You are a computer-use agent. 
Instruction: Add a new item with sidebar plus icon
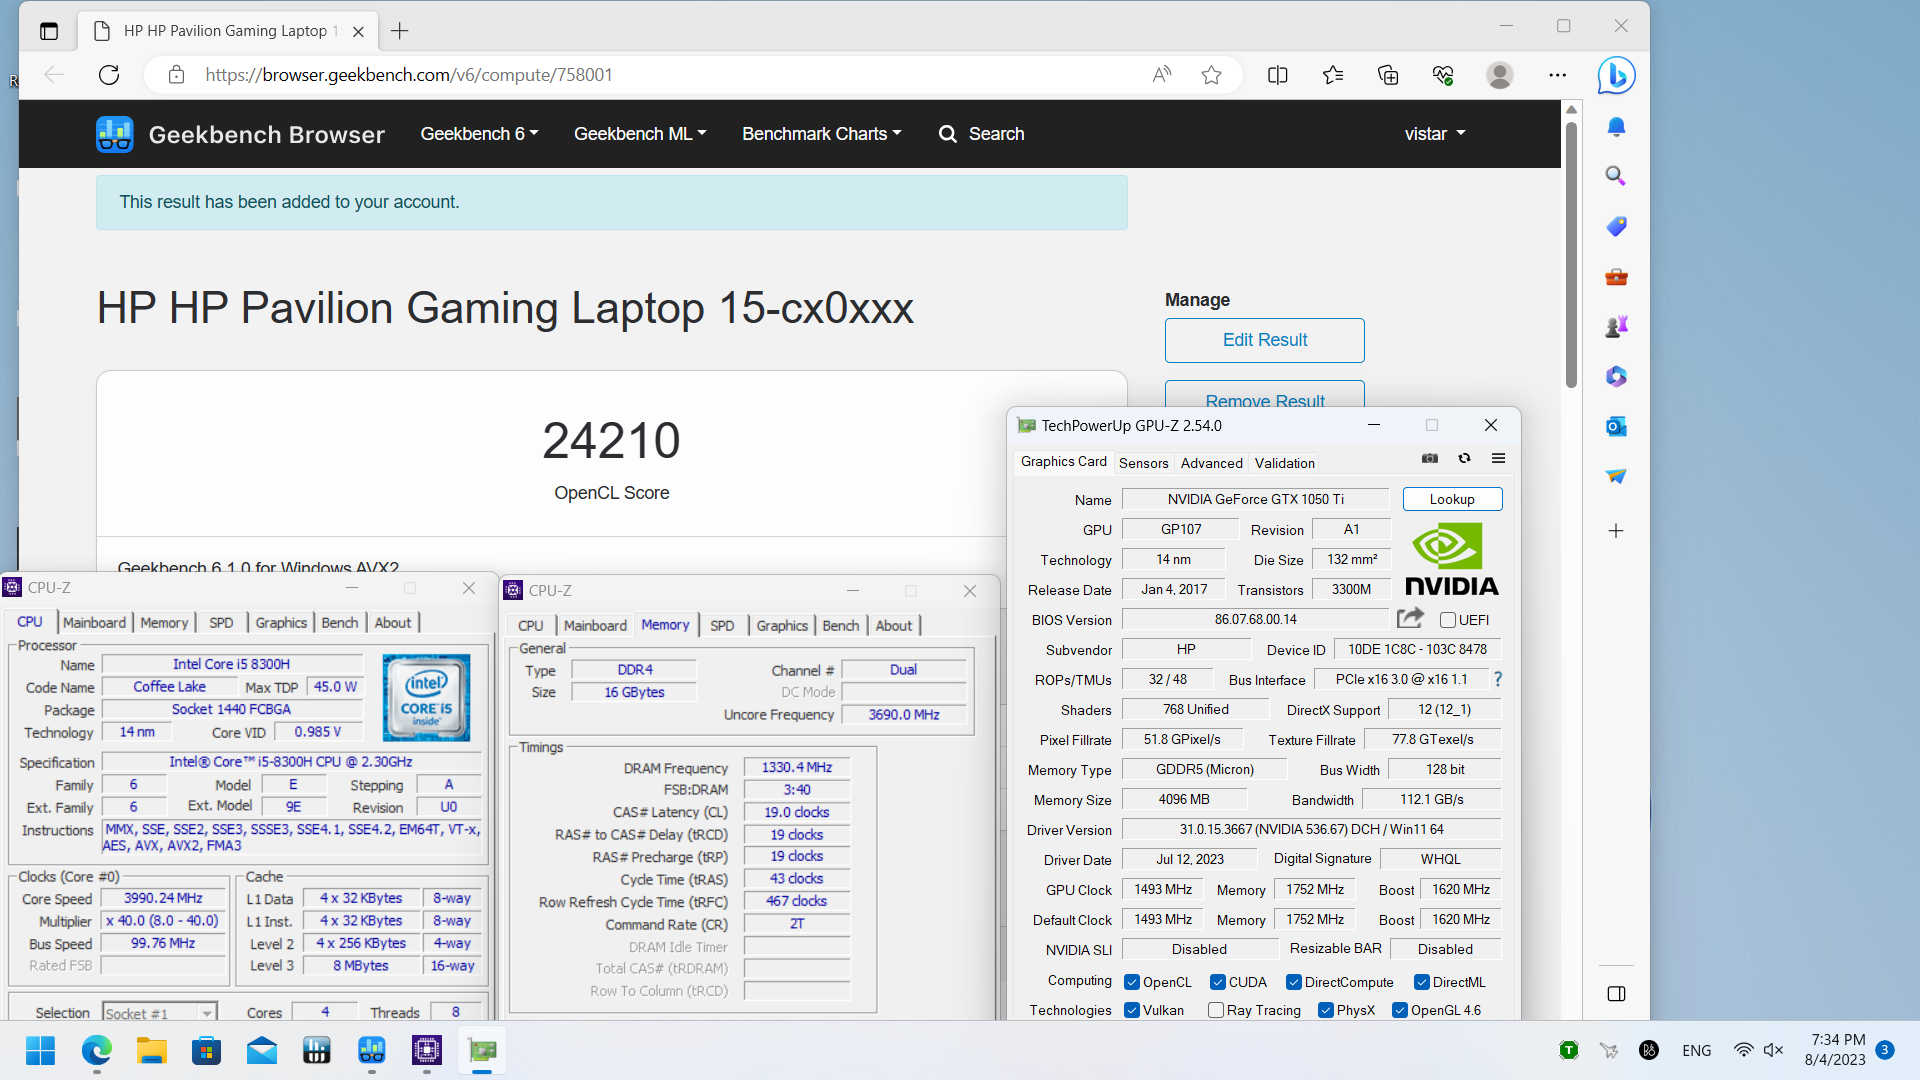(x=1616, y=531)
